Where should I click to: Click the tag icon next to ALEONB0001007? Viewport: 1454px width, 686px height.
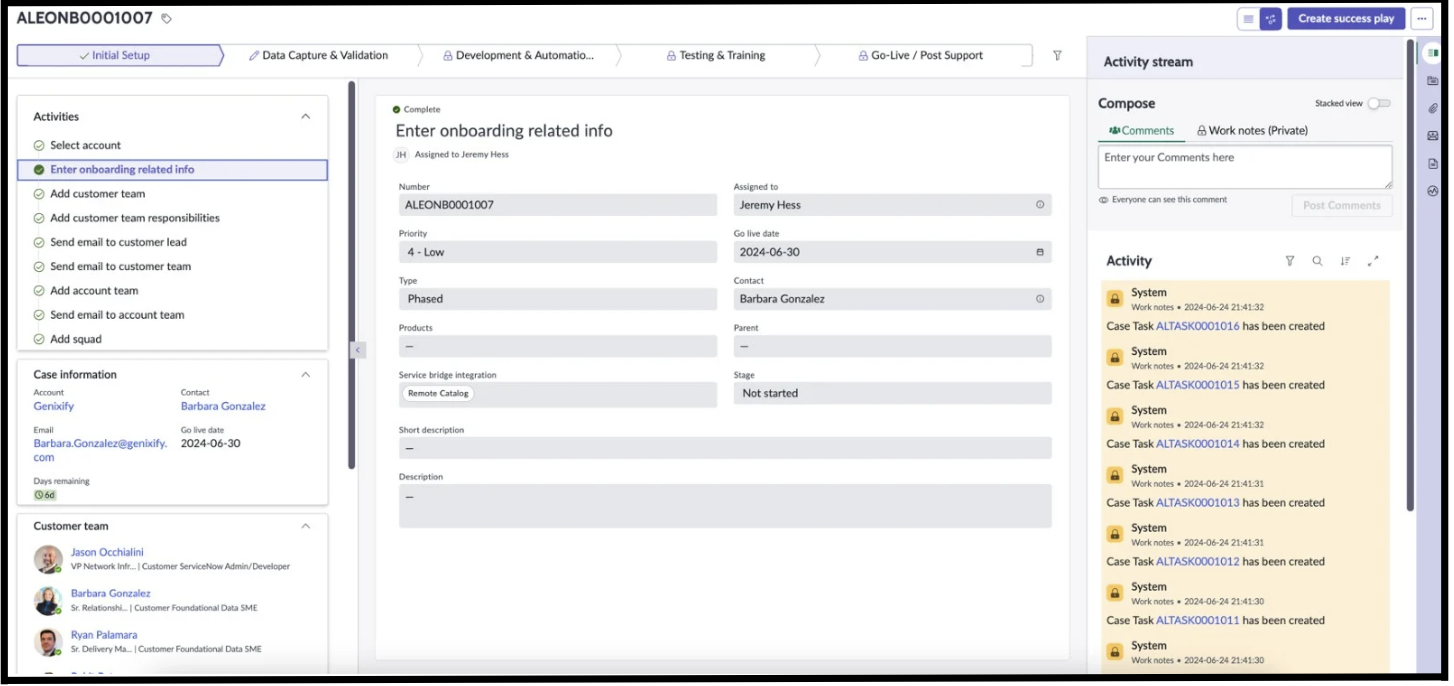(167, 17)
